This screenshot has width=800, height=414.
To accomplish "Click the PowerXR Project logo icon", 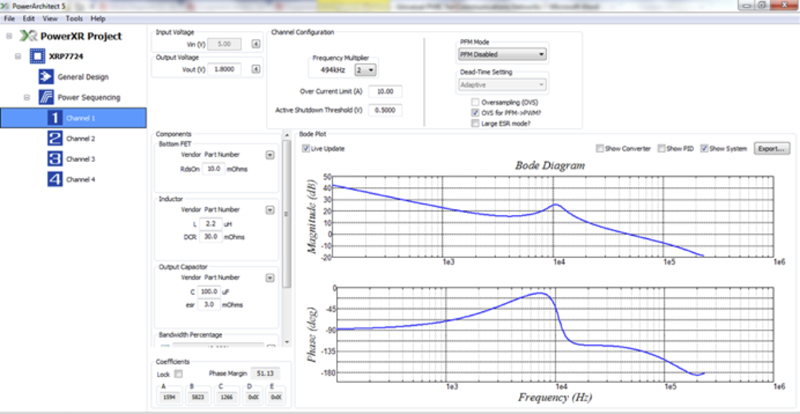I will [29, 36].
